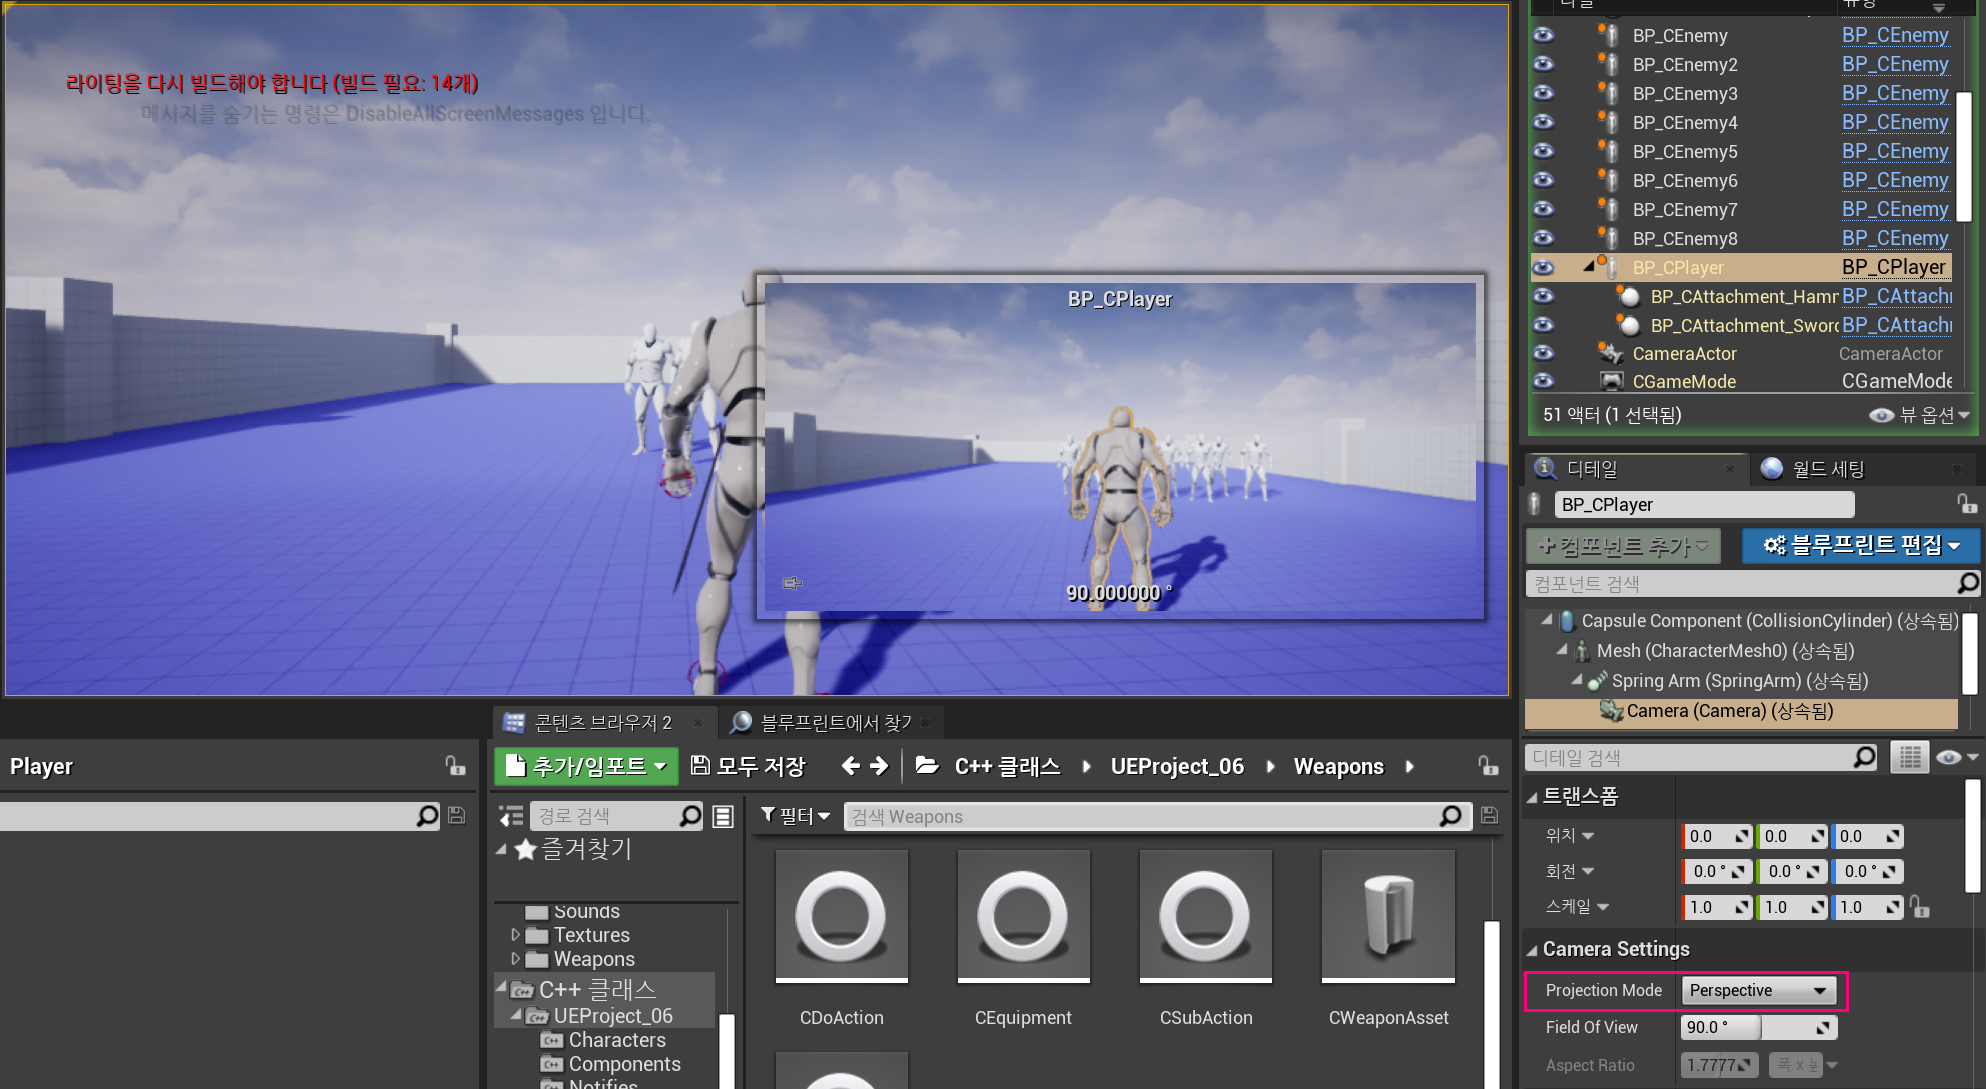
Task: Click the save search icon beside Weapons search
Action: [x=1489, y=816]
